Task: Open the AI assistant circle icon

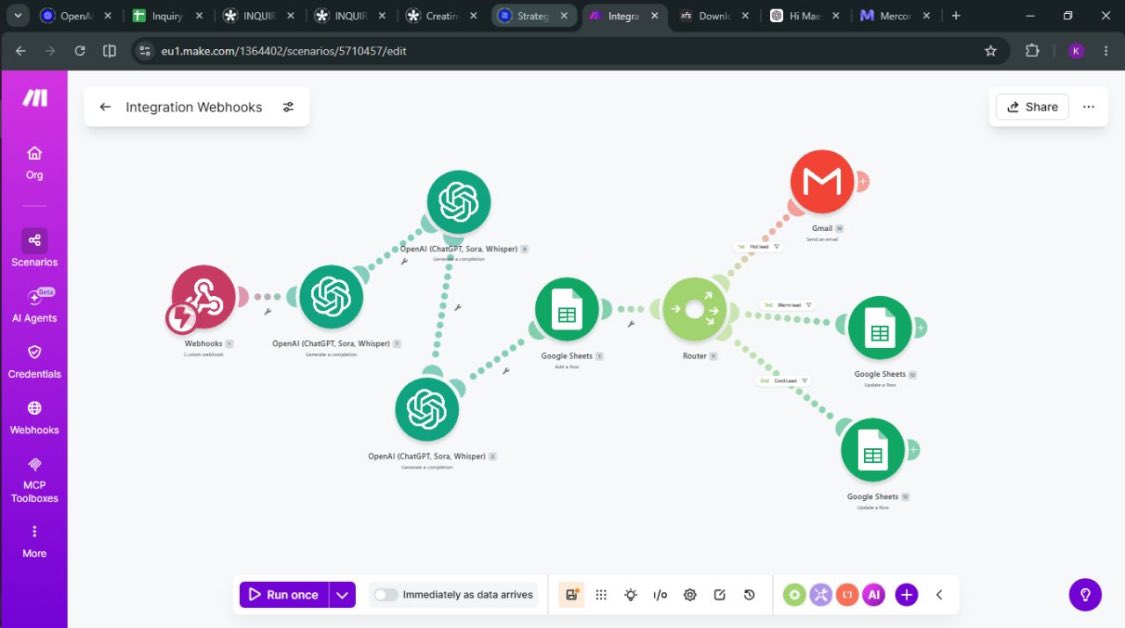Action: click(874, 595)
